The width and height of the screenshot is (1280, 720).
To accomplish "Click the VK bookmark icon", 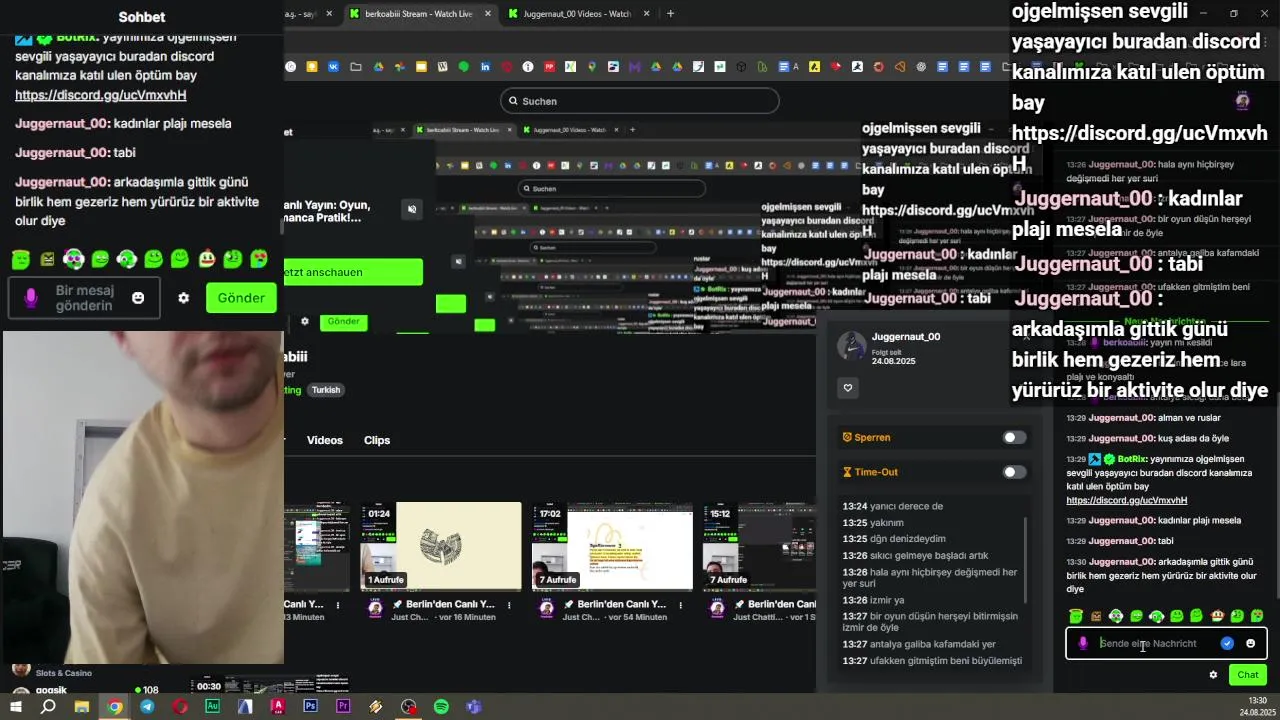I will click(334, 67).
